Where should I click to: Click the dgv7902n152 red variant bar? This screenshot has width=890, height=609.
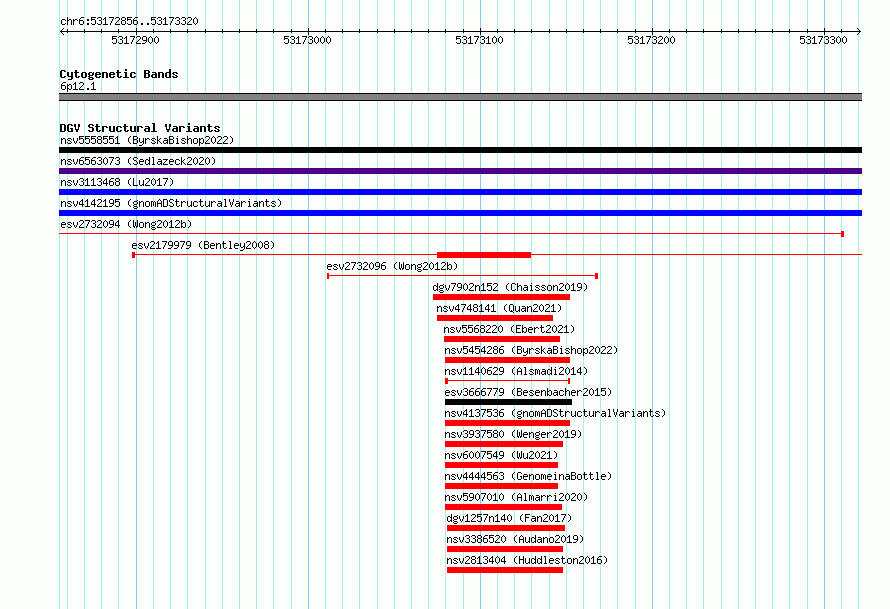click(x=501, y=297)
